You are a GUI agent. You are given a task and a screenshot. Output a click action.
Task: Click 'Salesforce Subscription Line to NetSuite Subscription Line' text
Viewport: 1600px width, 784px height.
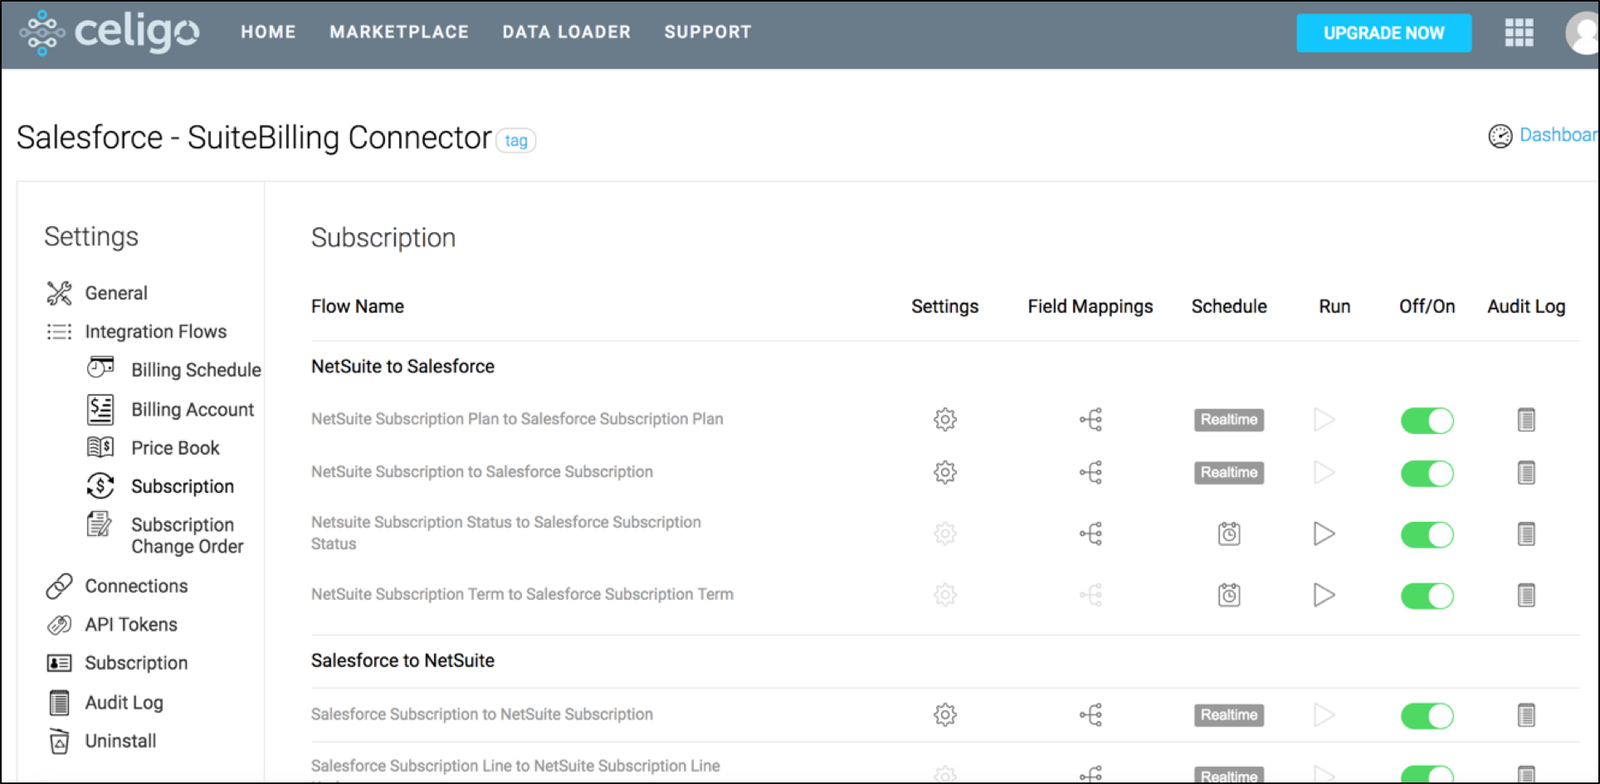(x=515, y=766)
